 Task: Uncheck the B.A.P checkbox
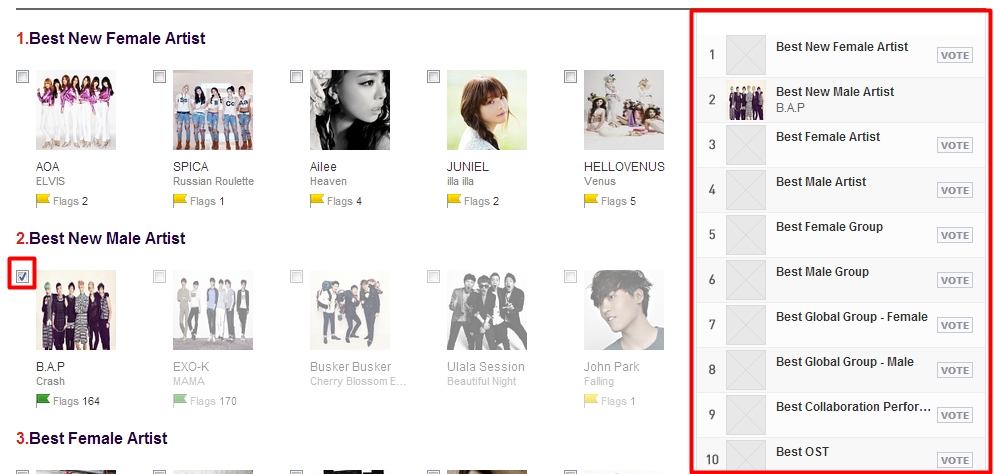[x=23, y=276]
